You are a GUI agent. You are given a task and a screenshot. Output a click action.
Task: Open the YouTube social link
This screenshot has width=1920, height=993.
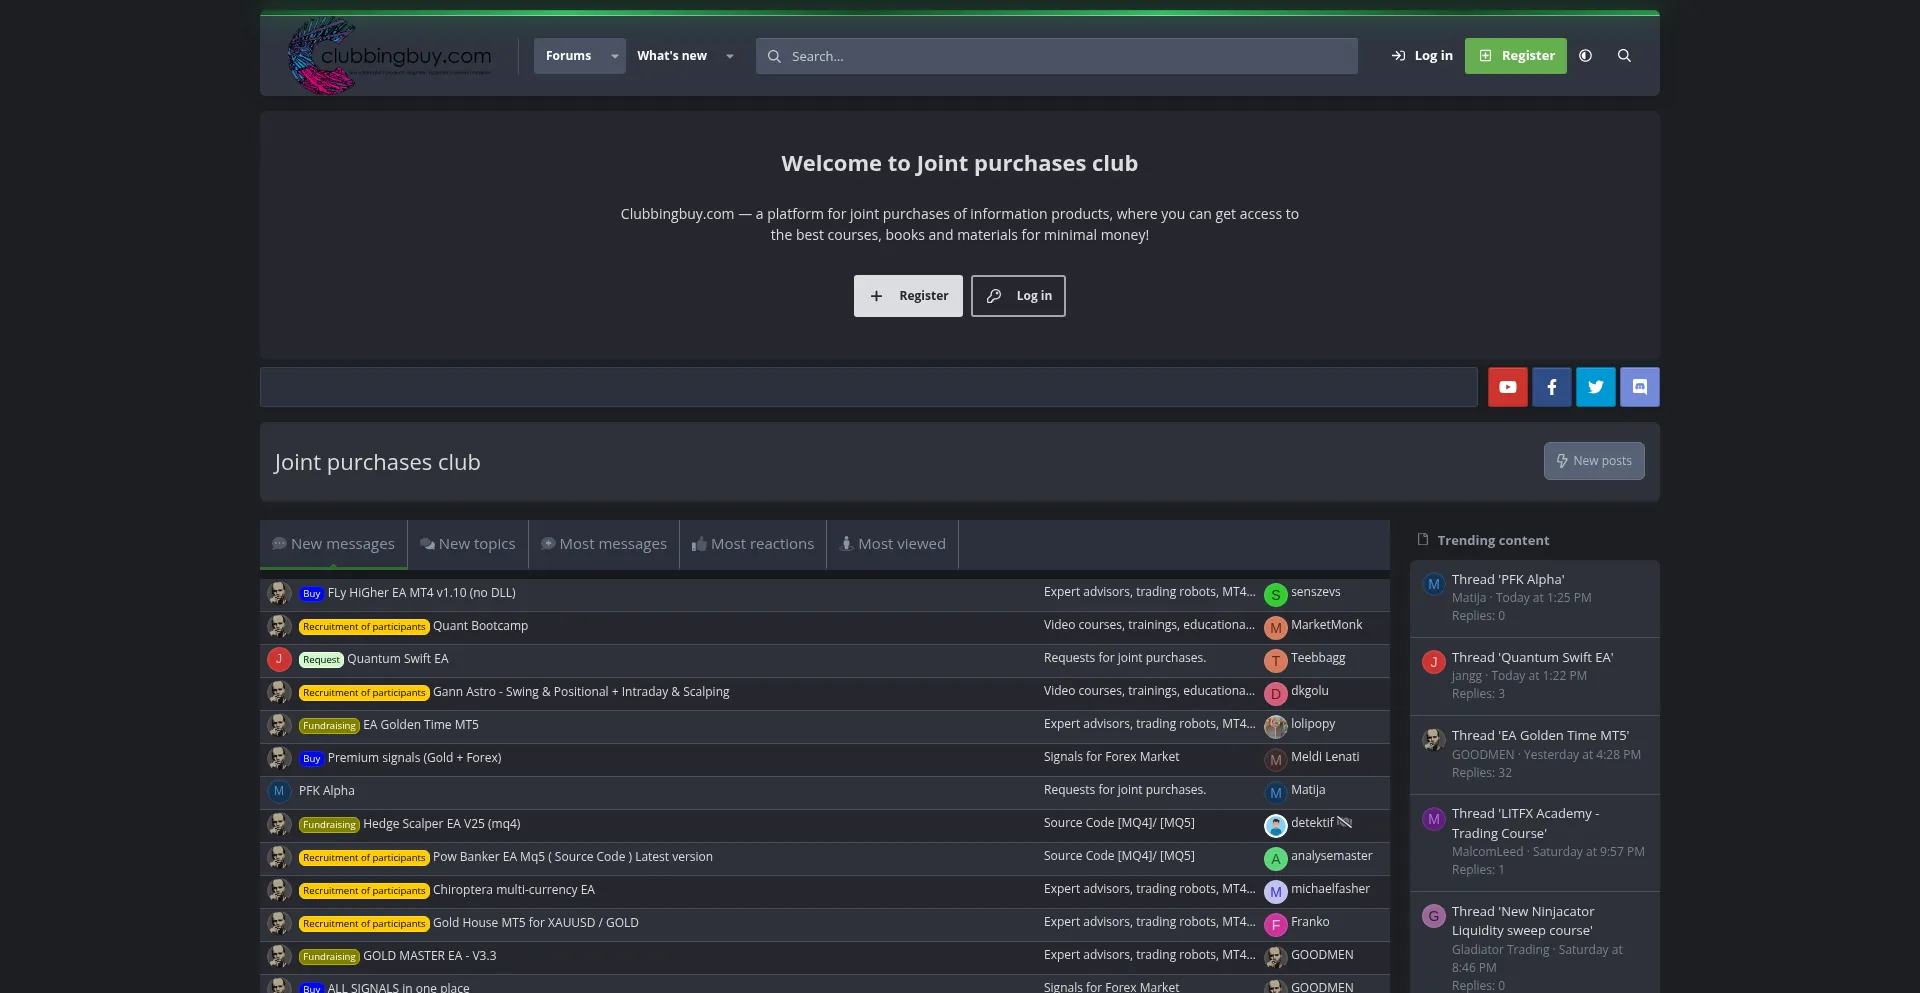click(x=1507, y=387)
